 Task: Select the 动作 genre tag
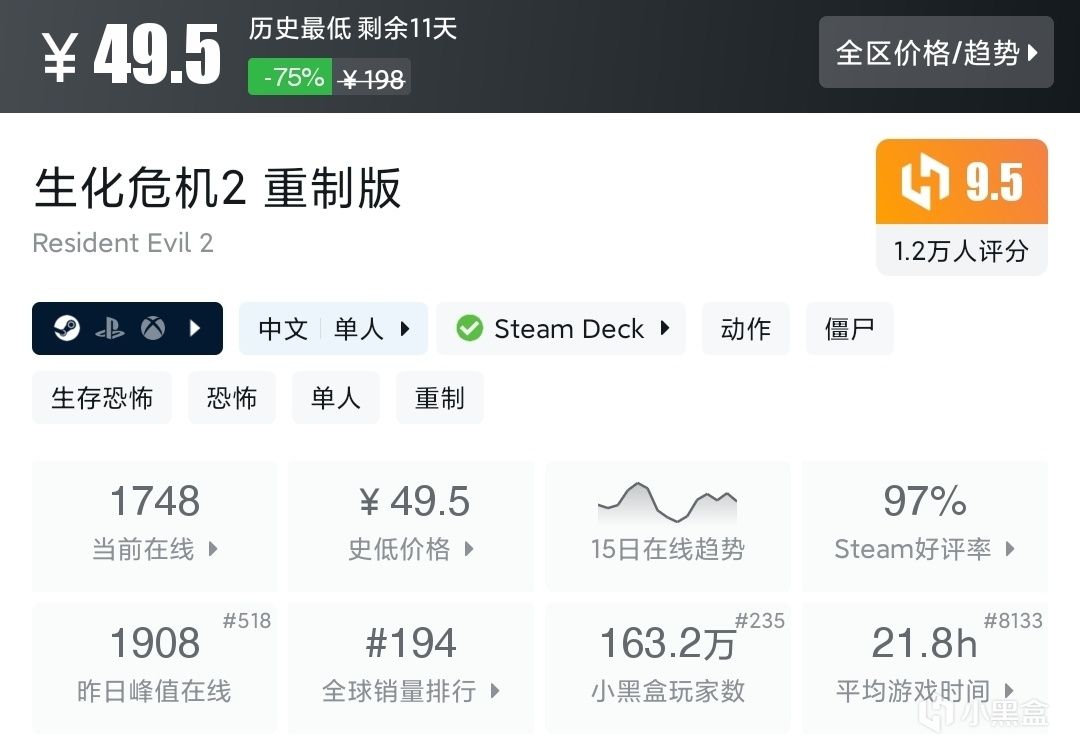745,328
